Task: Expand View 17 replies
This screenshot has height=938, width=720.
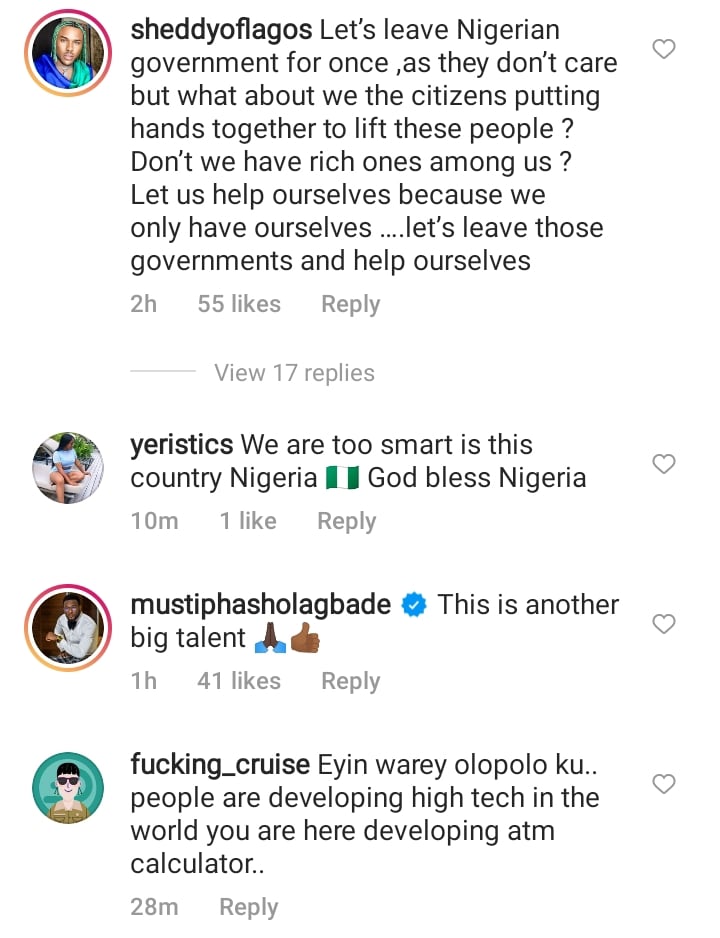Action: [x=294, y=373]
